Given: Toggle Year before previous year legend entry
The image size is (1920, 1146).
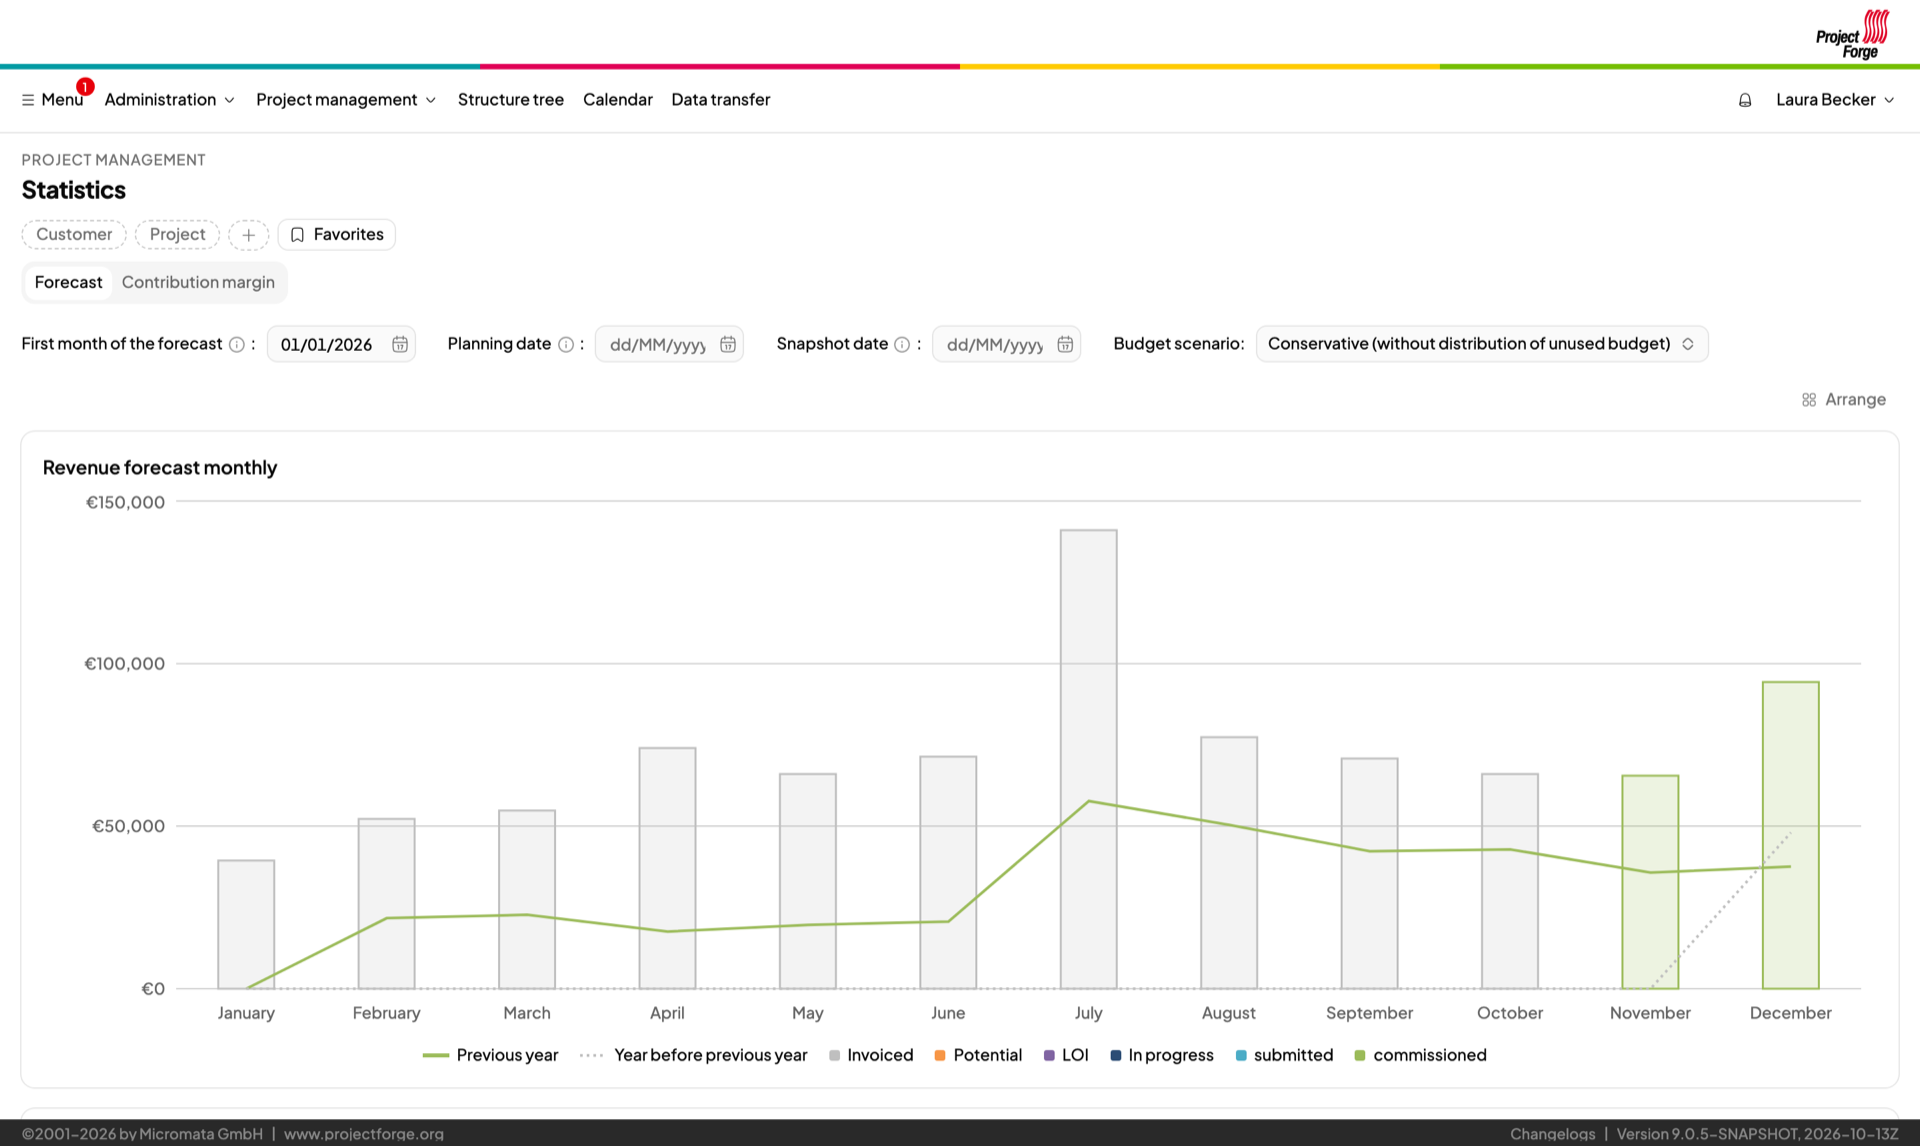Looking at the screenshot, I should [693, 1055].
